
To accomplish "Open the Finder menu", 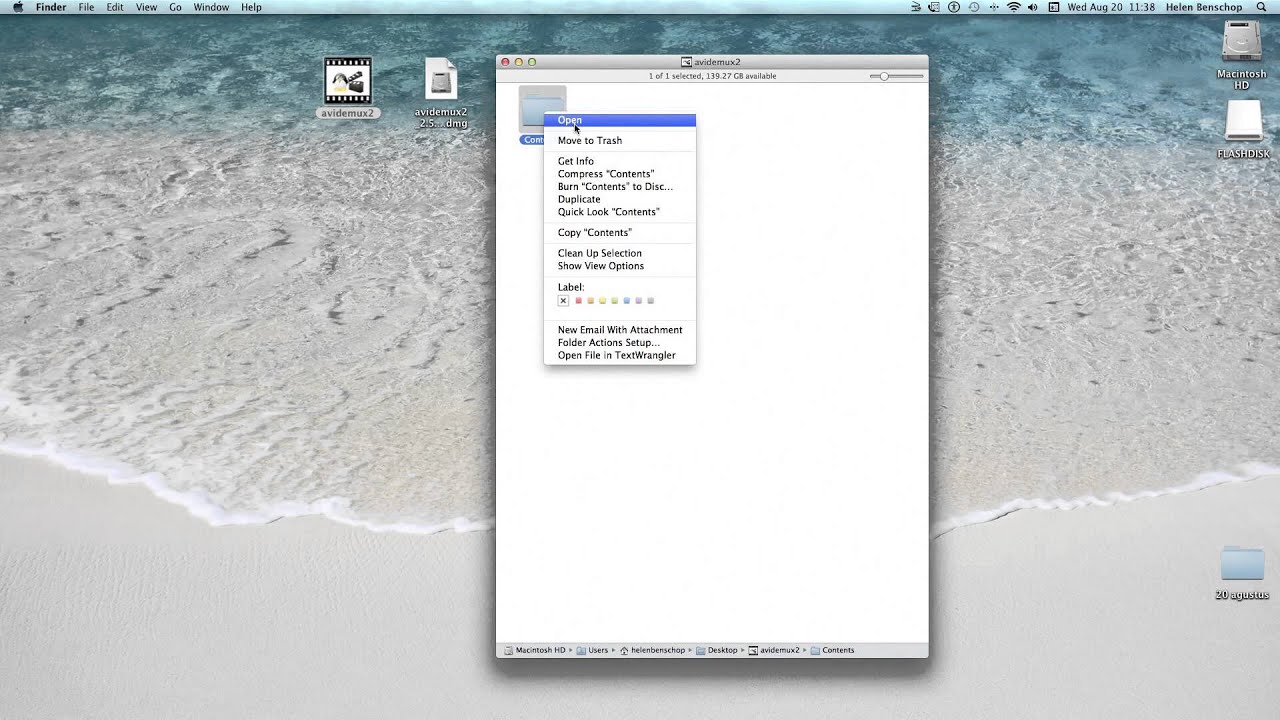I will pyautogui.click(x=51, y=7).
